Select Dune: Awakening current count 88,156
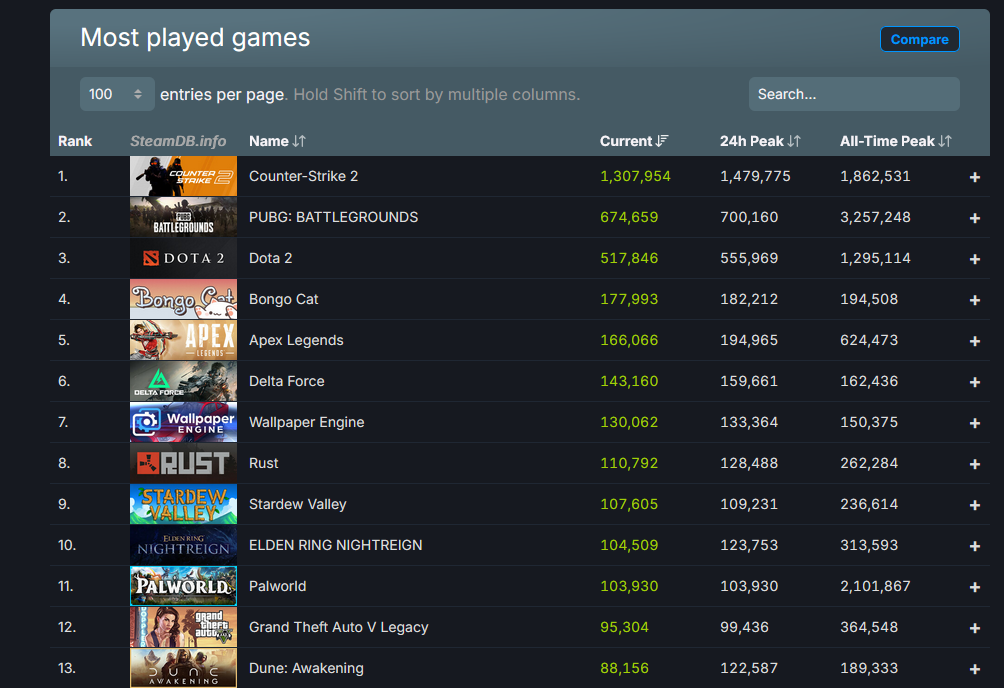The image size is (1004, 688). [624, 668]
